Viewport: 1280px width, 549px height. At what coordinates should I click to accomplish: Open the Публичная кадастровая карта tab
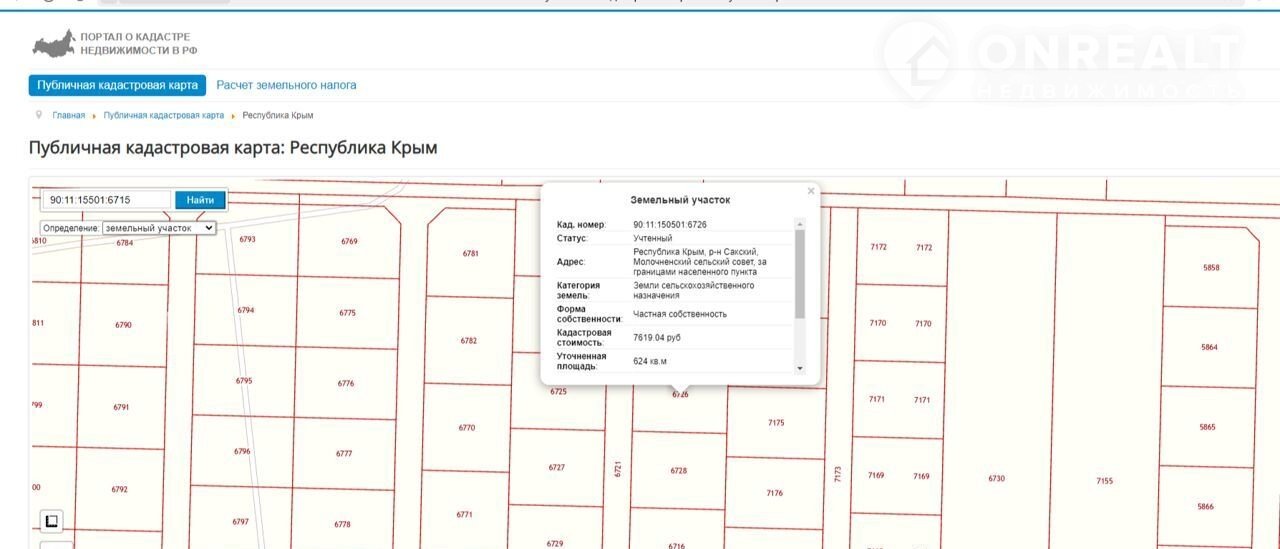point(117,85)
